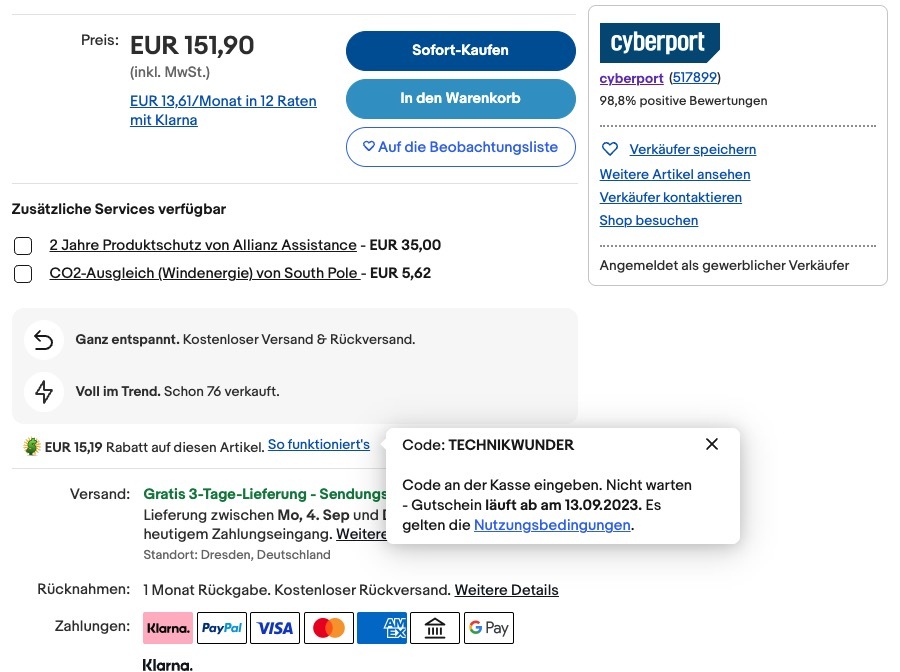Viewport: 900px width, 672px height.
Task: Open the Klarna 12 Raten link
Action: pos(223,110)
